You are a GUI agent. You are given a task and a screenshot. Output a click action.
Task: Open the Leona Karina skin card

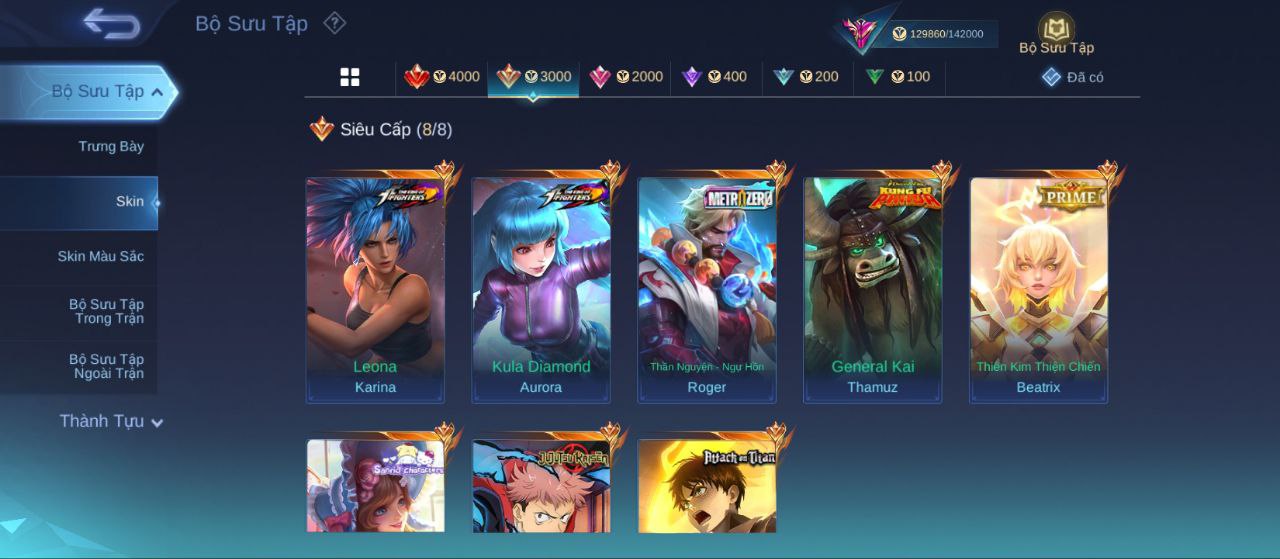[375, 290]
